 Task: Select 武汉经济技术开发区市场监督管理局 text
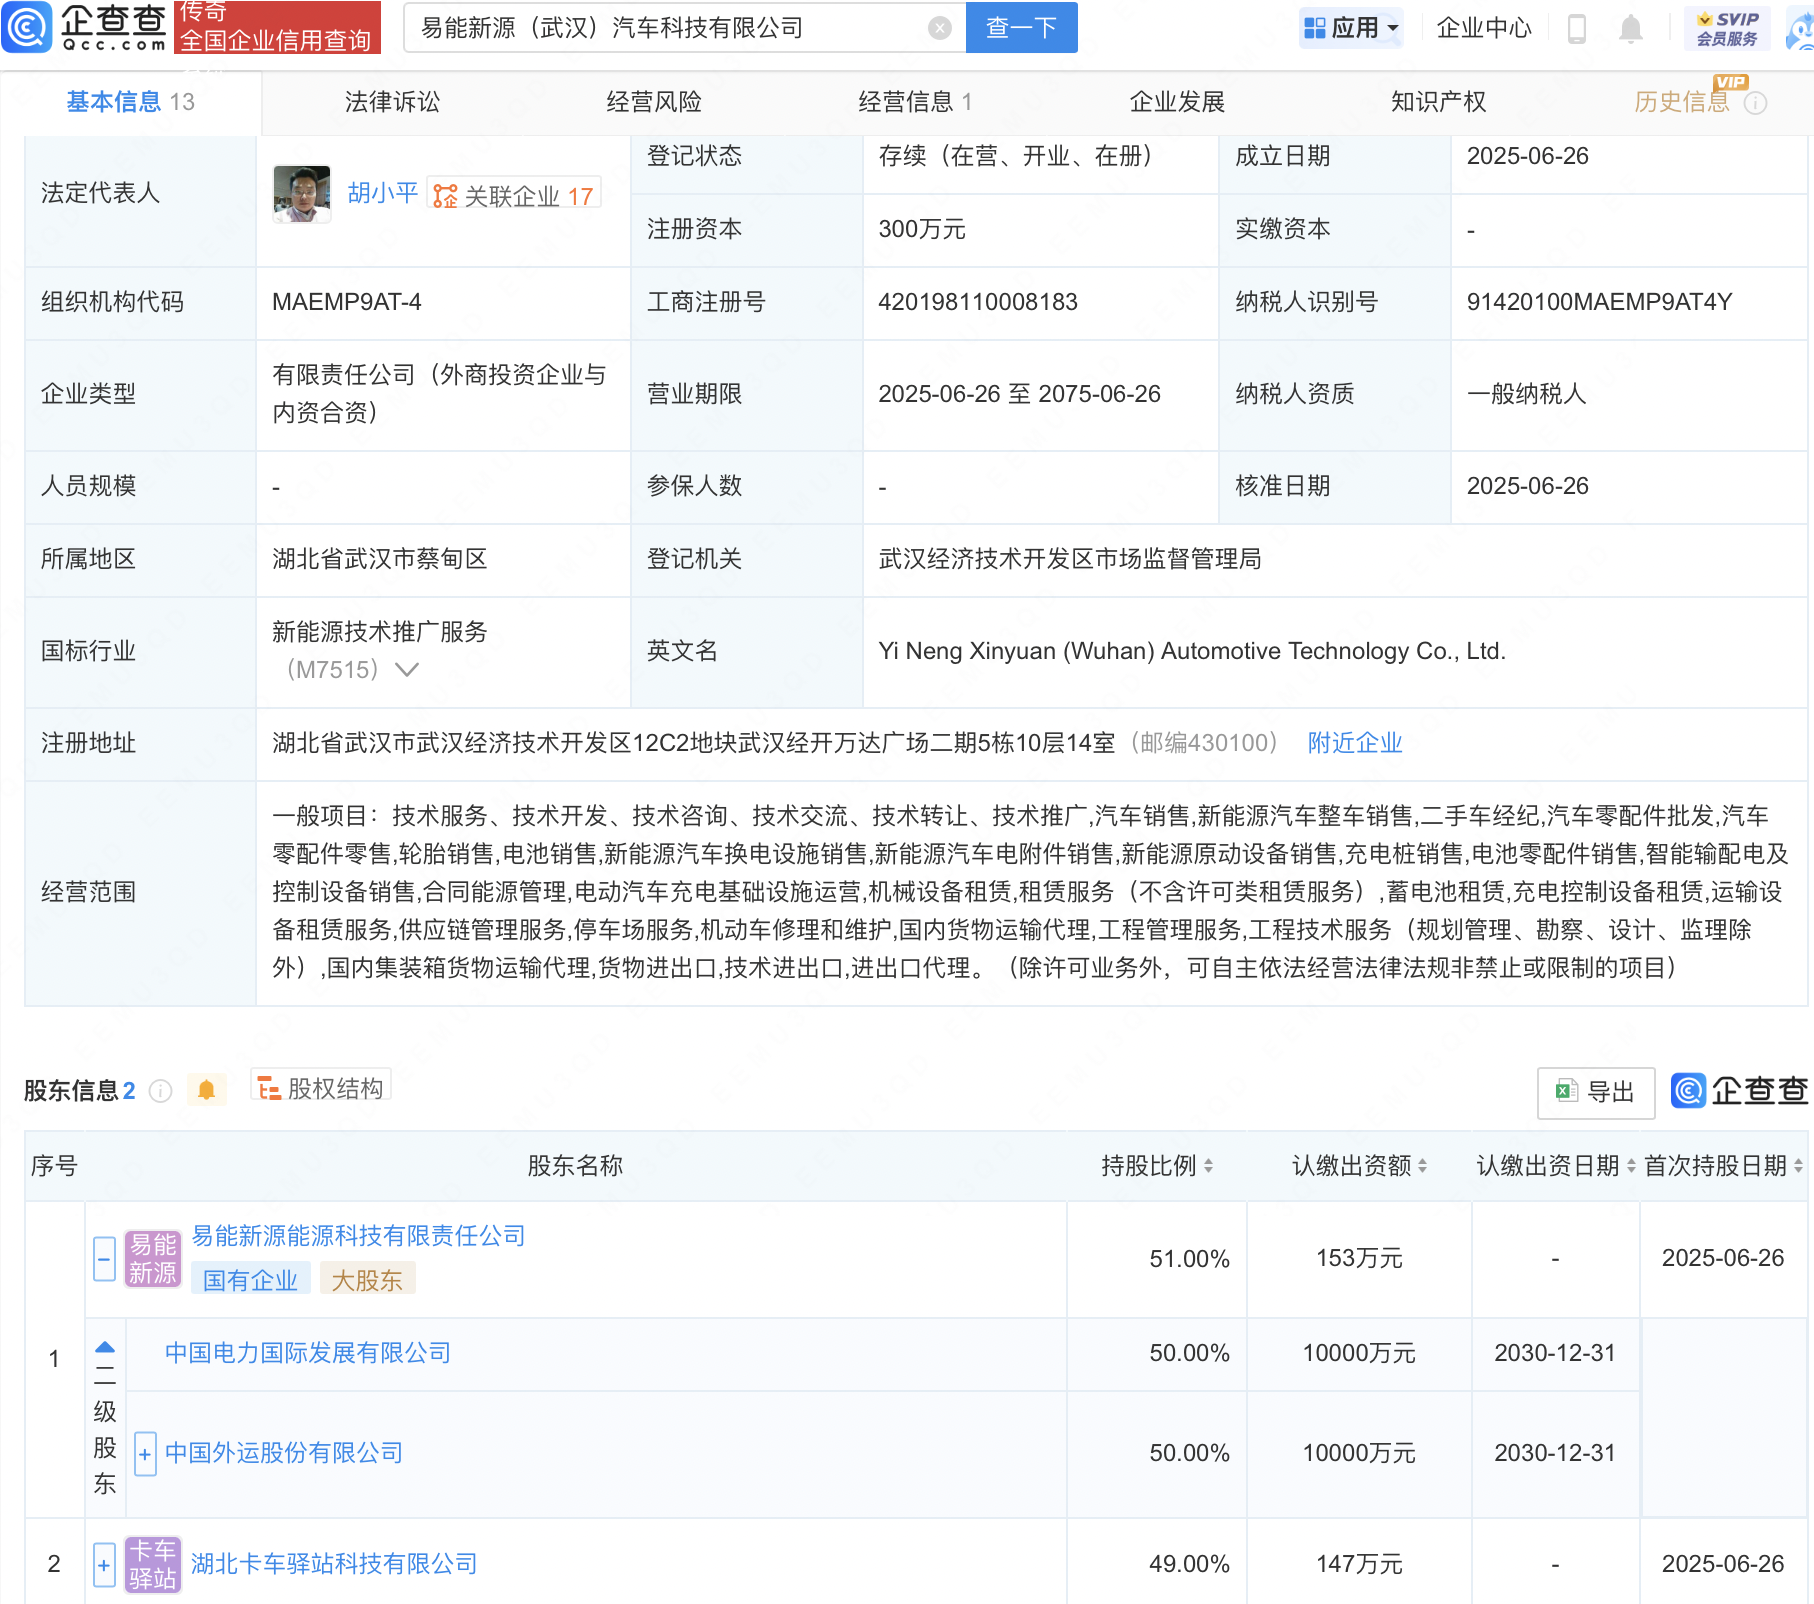1070,559
